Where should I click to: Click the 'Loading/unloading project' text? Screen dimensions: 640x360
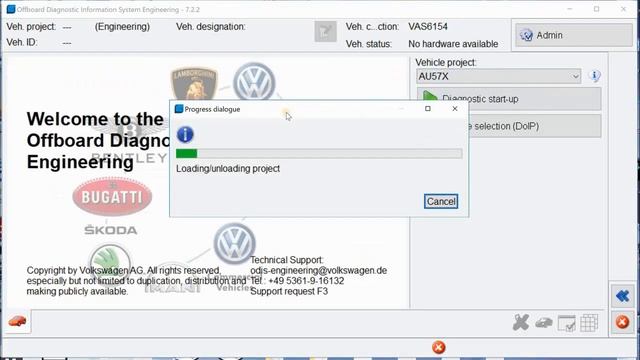coord(228,169)
